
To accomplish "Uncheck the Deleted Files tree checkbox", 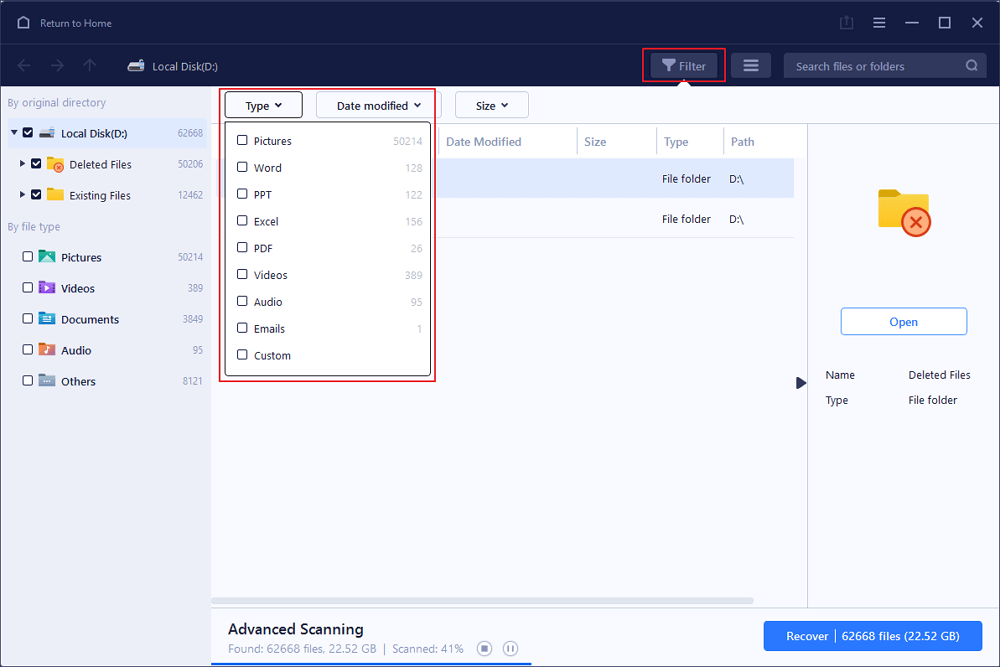I will click(x=37, y=164).
